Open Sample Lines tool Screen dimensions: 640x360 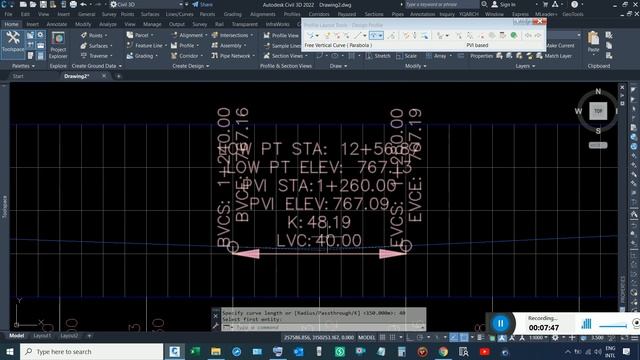[282, 46]
